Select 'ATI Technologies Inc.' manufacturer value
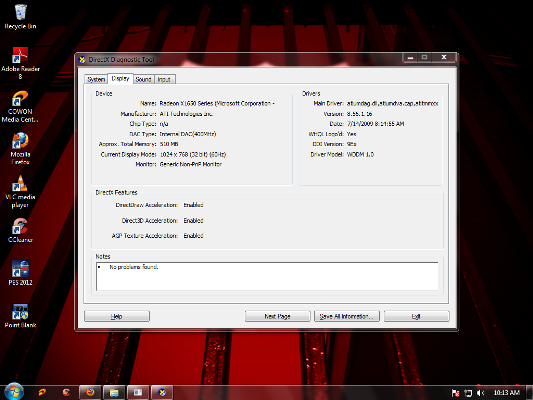Image resolution: width=533 pixels, height=400 pixels. 186,114
